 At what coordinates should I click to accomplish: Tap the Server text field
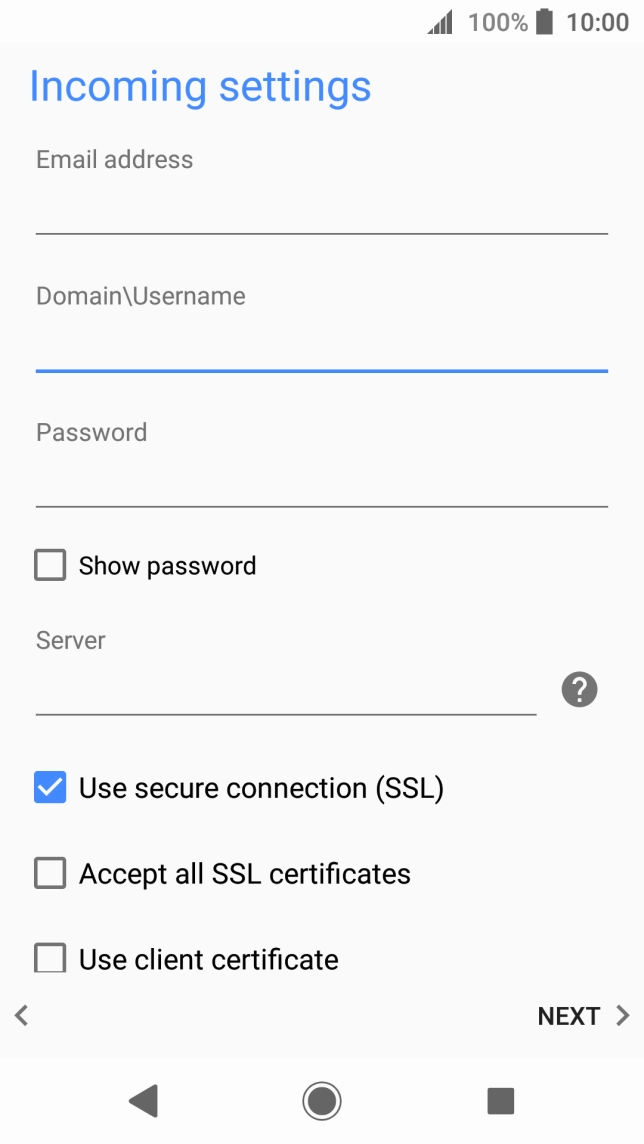pyautogui.click(x=286, y=692)
